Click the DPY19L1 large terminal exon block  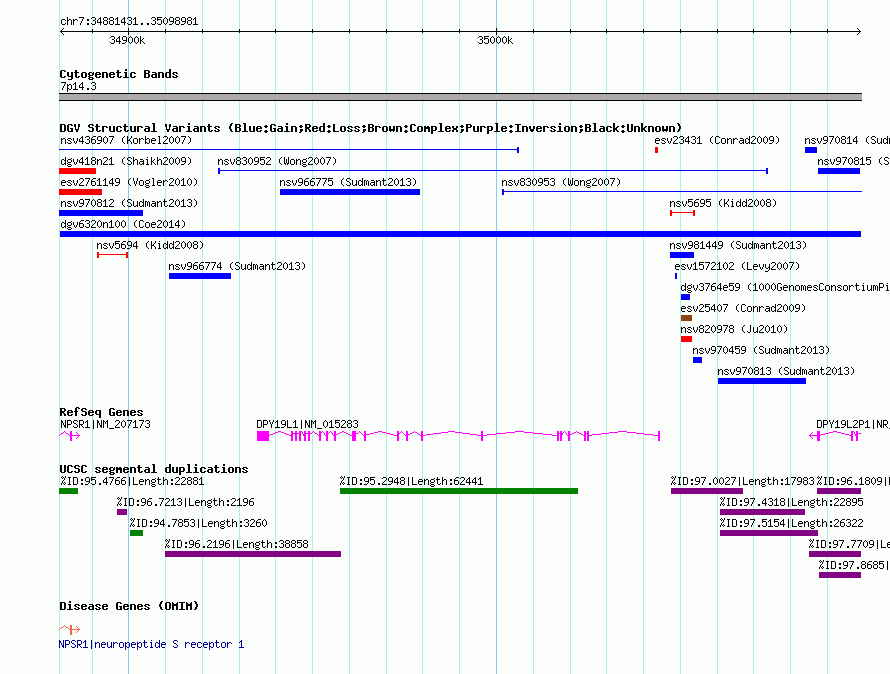tap(263, 436)
